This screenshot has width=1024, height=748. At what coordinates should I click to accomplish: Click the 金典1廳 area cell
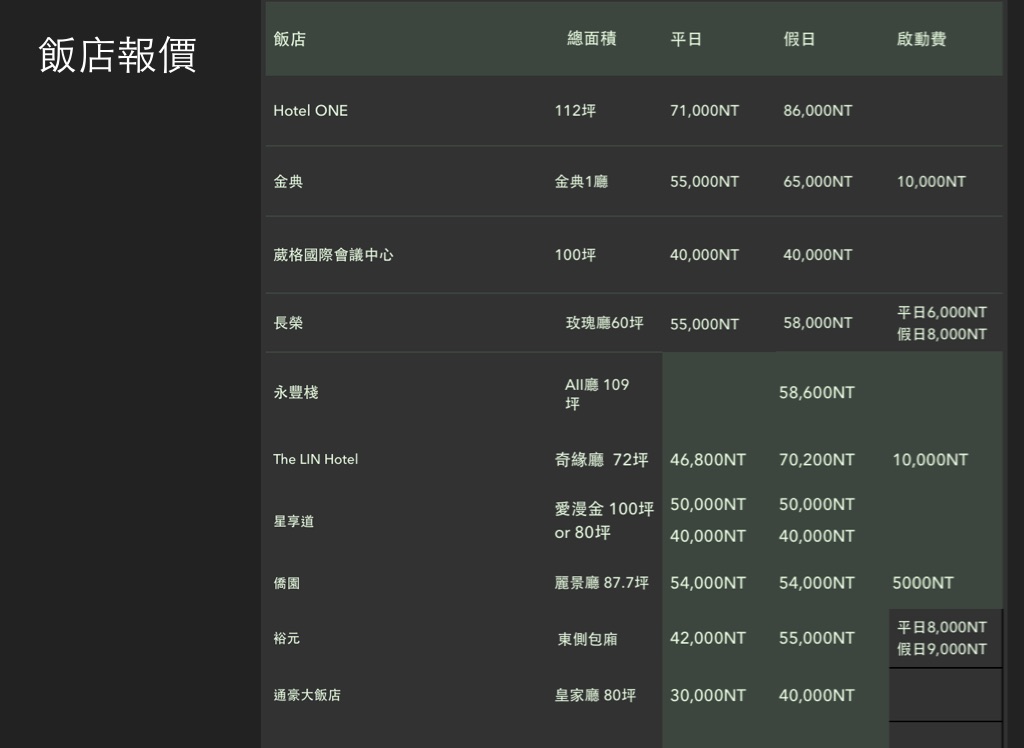tap(581, 182)
